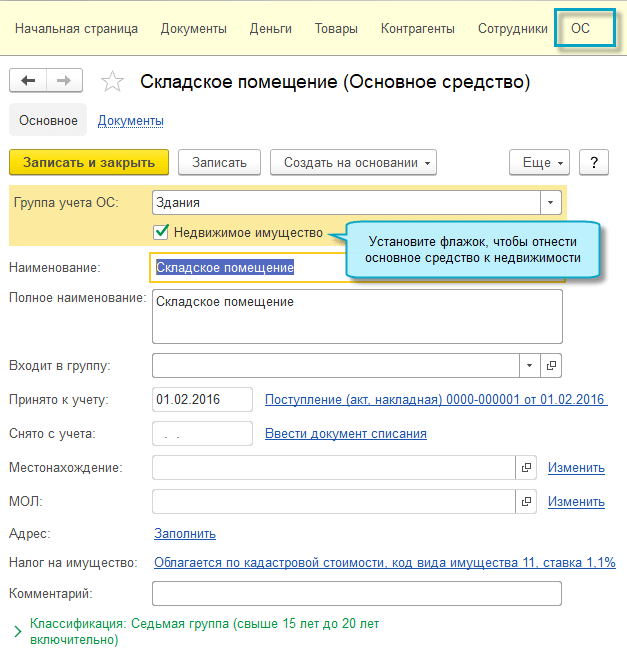Screen dimensions: 627x654
Task: Open the 'Еще' menu
Action: point(539,162)
